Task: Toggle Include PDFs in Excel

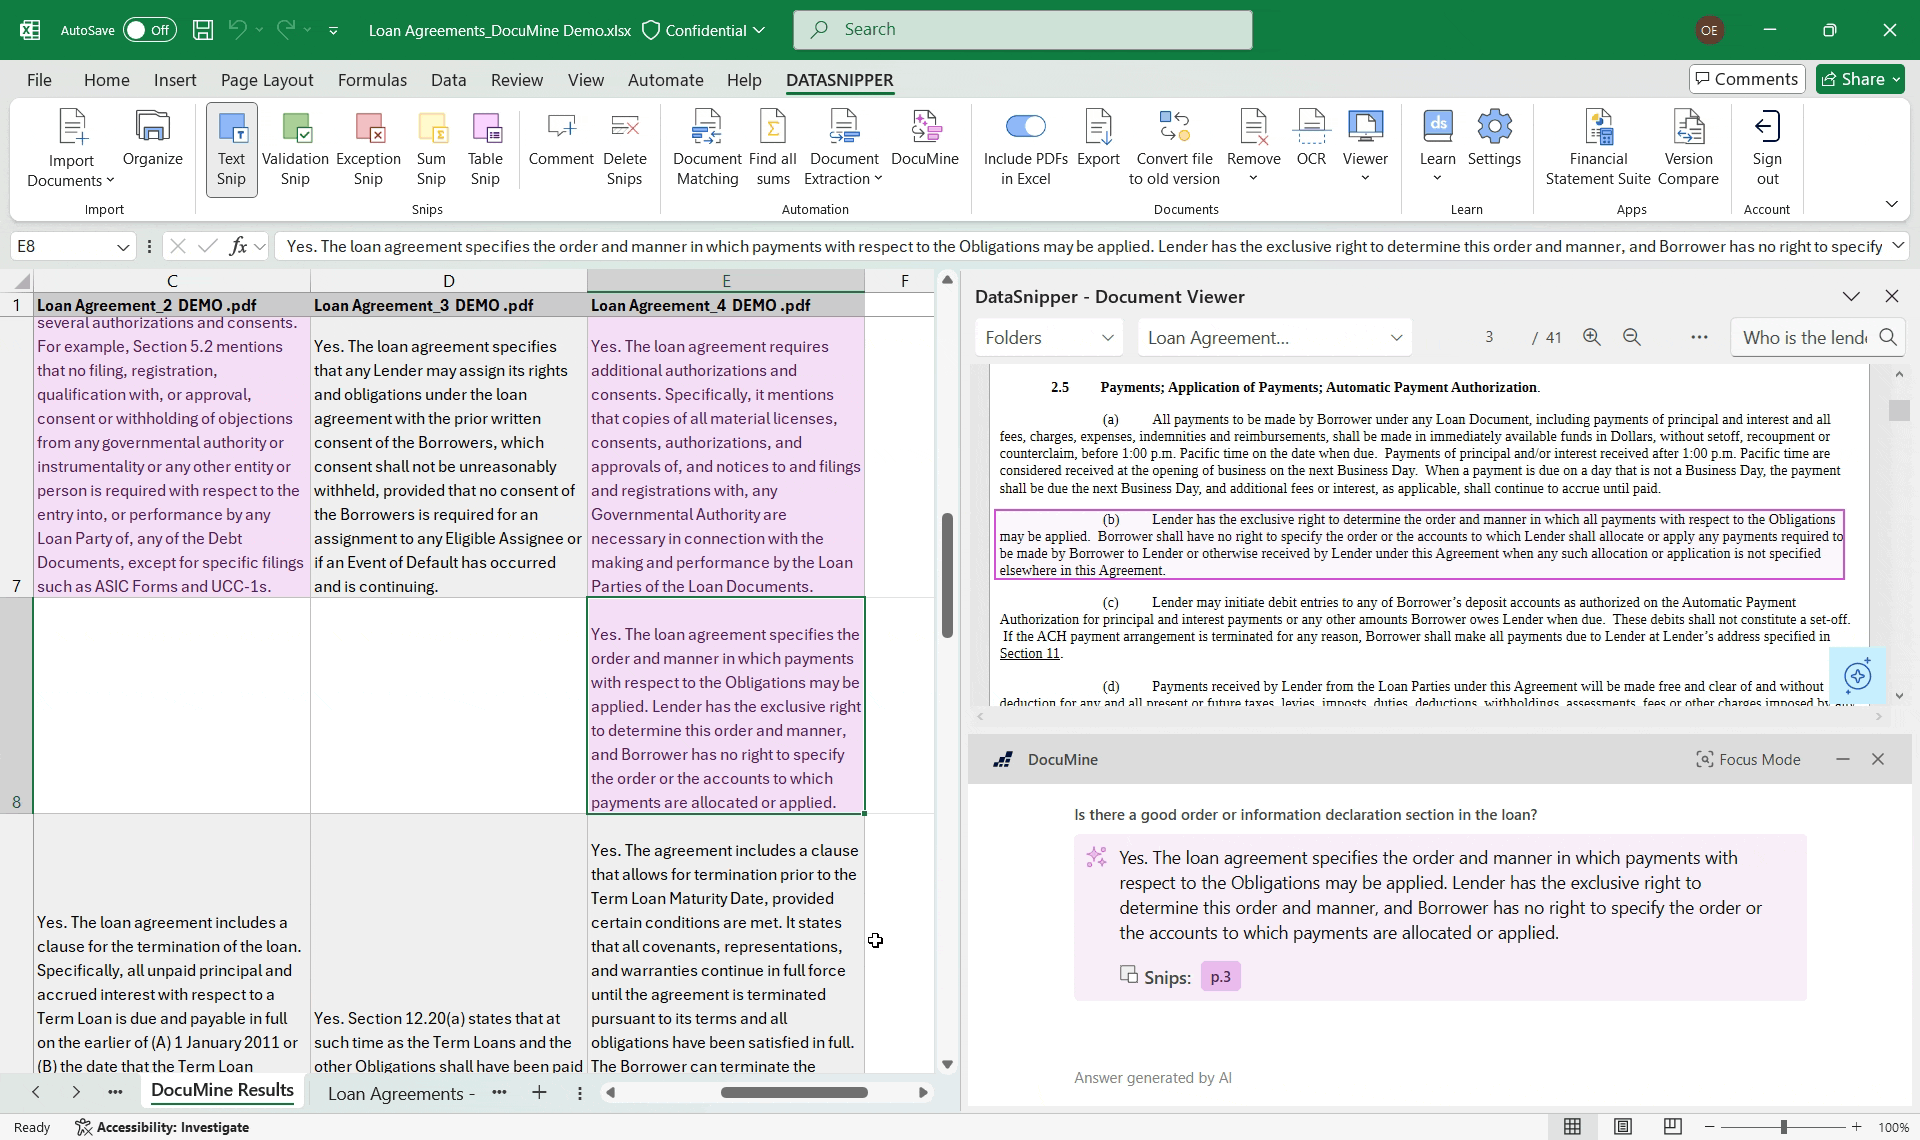Action: tap(1025, 127)
